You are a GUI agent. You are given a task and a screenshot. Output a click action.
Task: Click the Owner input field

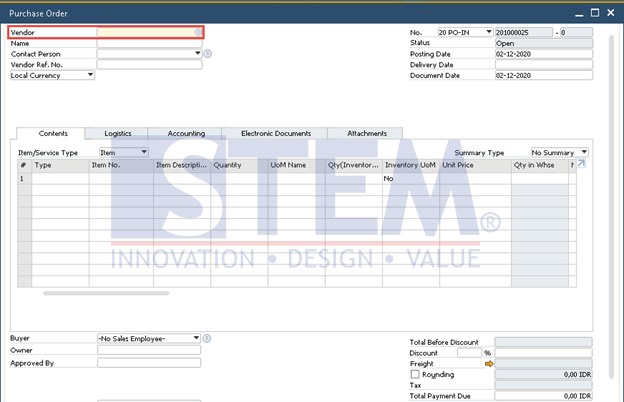click(149, 350)
